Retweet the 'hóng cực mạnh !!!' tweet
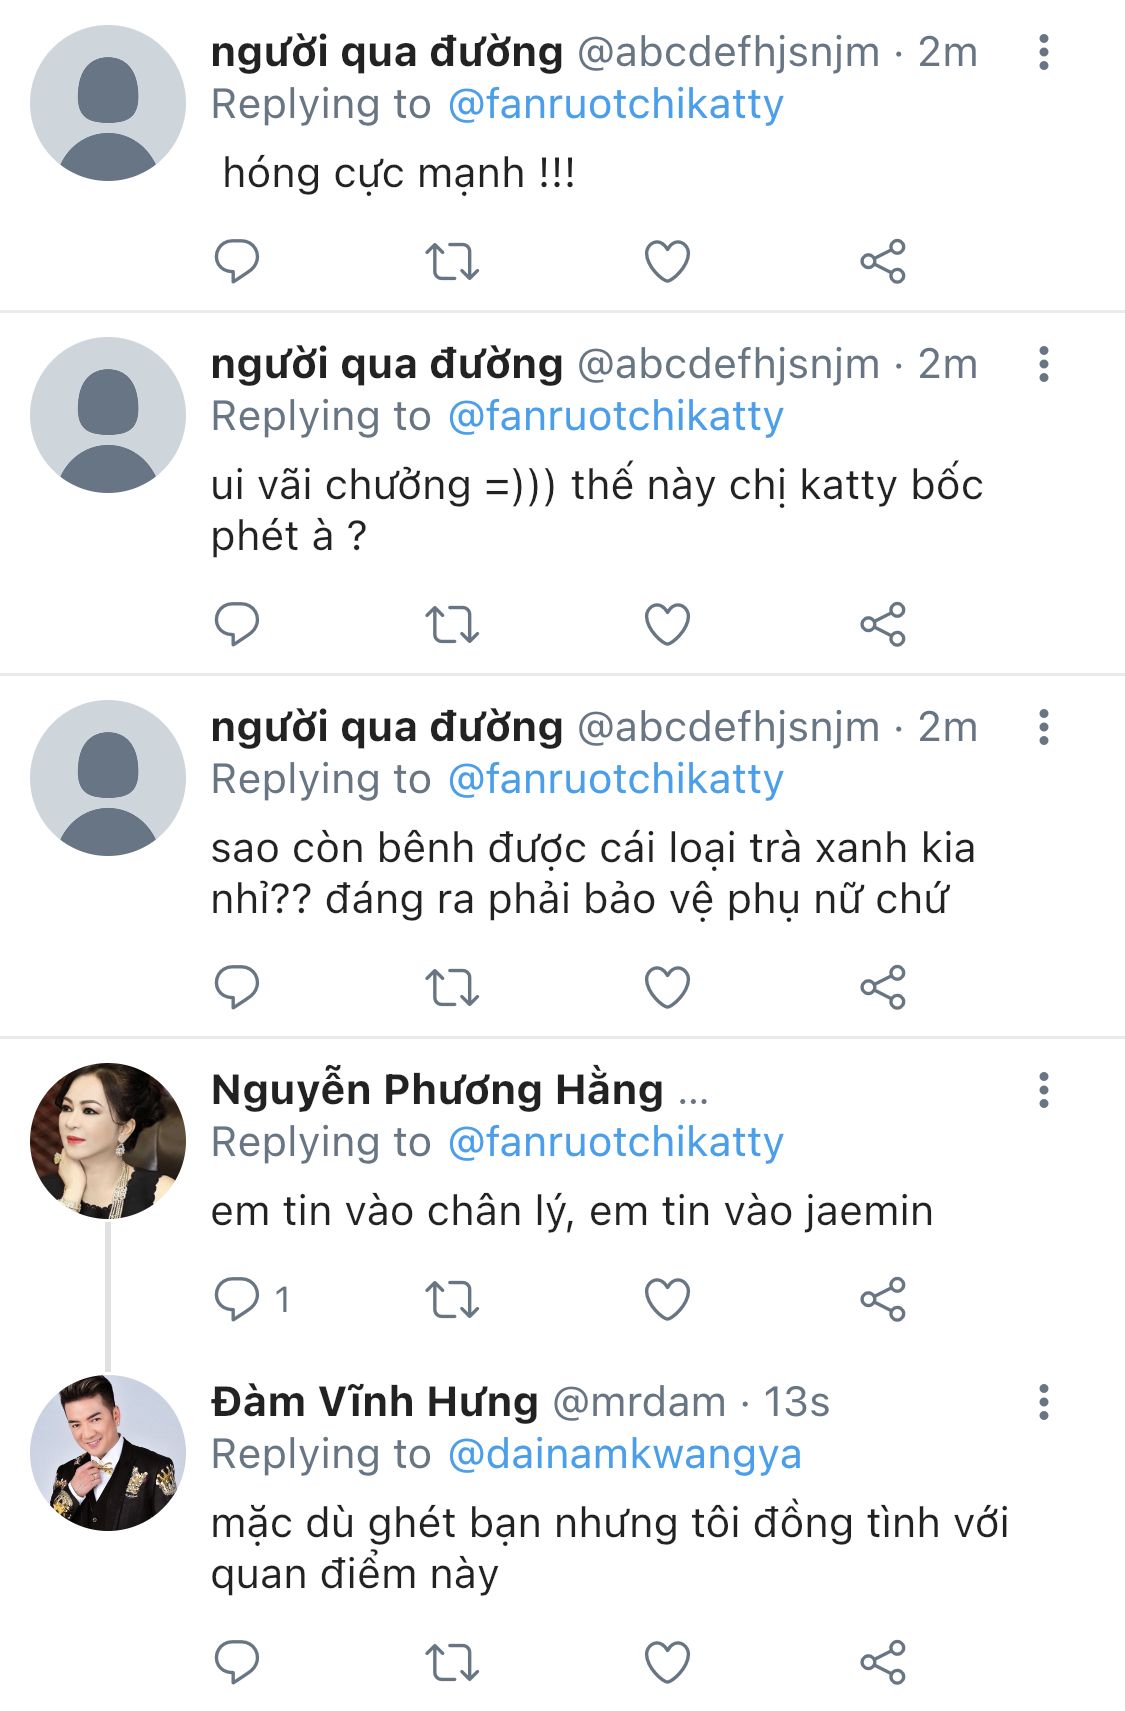This screenshot has height=1711, width=1125. tap(452, 261)
